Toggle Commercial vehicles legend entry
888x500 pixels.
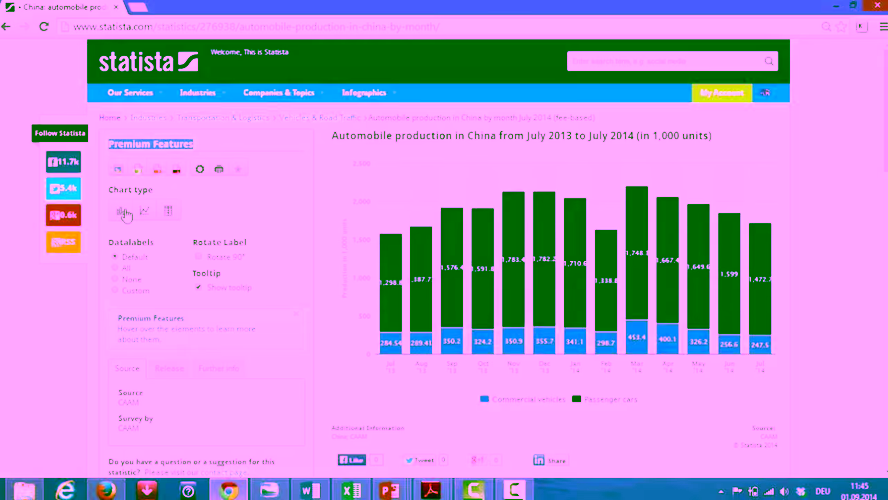click(523, 399)
